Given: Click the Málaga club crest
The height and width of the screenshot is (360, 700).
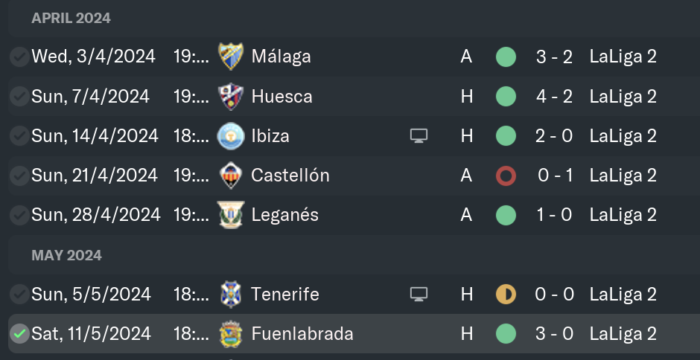Looking at the screenshot, I should click(231, 57).
